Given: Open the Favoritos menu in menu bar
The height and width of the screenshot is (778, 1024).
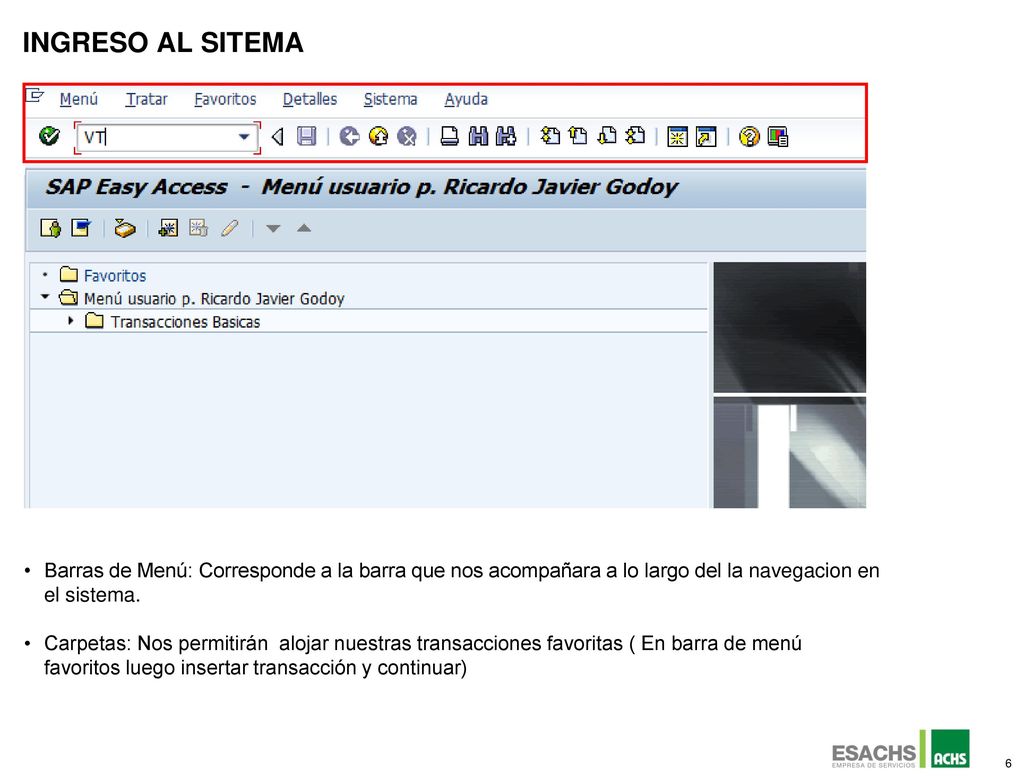Looking at the screenshot, I should pos(225,99).
